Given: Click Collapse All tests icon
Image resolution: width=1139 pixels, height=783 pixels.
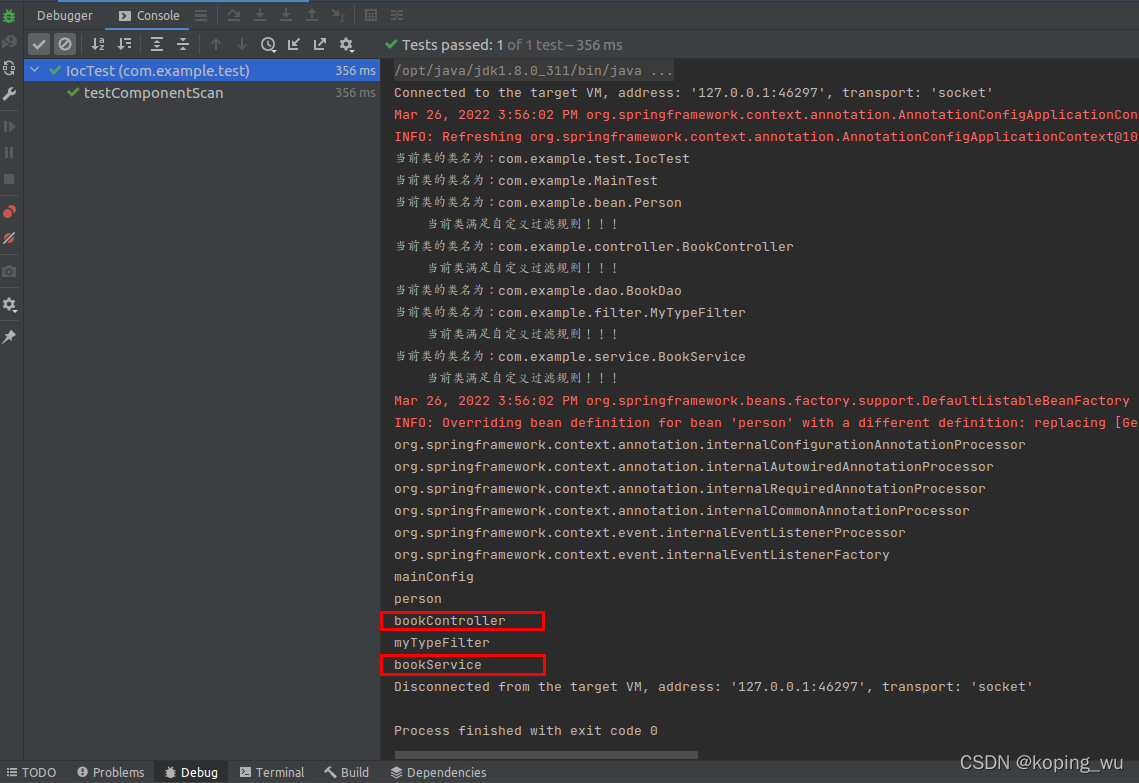Looking at the screenshot, I should 183,44.
